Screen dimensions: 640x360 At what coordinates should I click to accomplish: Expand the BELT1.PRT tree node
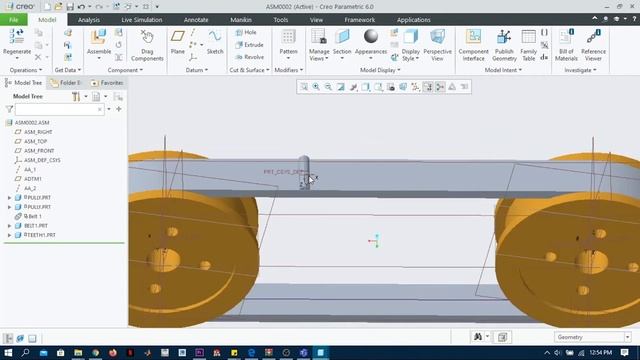point(9,226)
